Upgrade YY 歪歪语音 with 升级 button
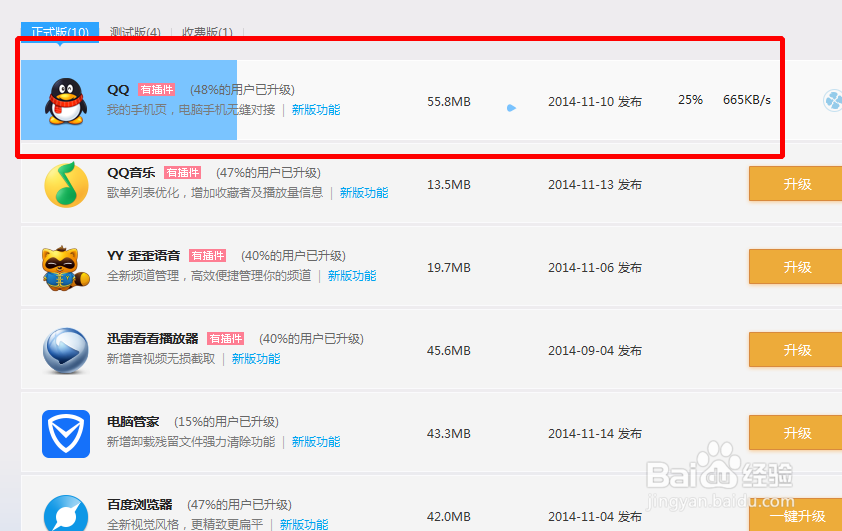Viewport: 842px width, 531px height. [x=795, y=267]
